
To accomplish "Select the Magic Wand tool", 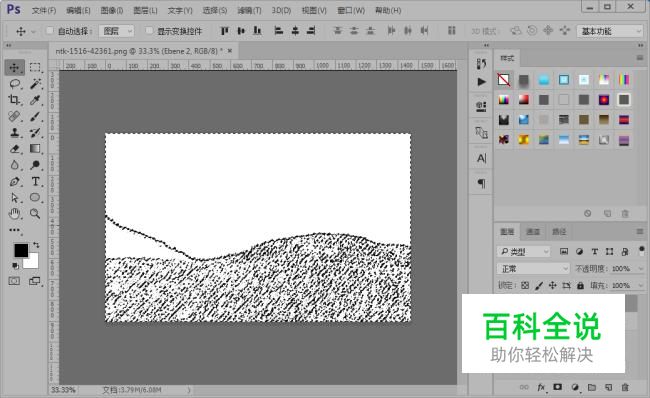I will (36, 84).
